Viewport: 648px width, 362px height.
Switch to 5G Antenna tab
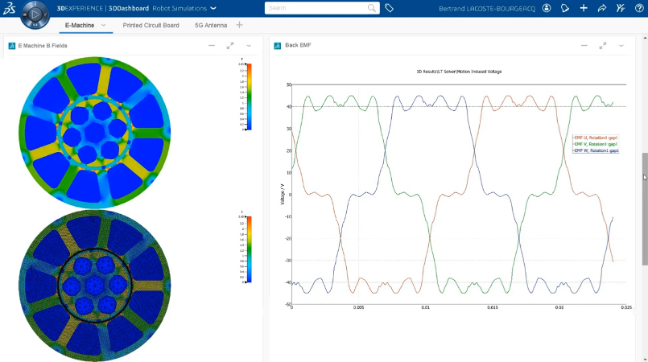point(211,25)
